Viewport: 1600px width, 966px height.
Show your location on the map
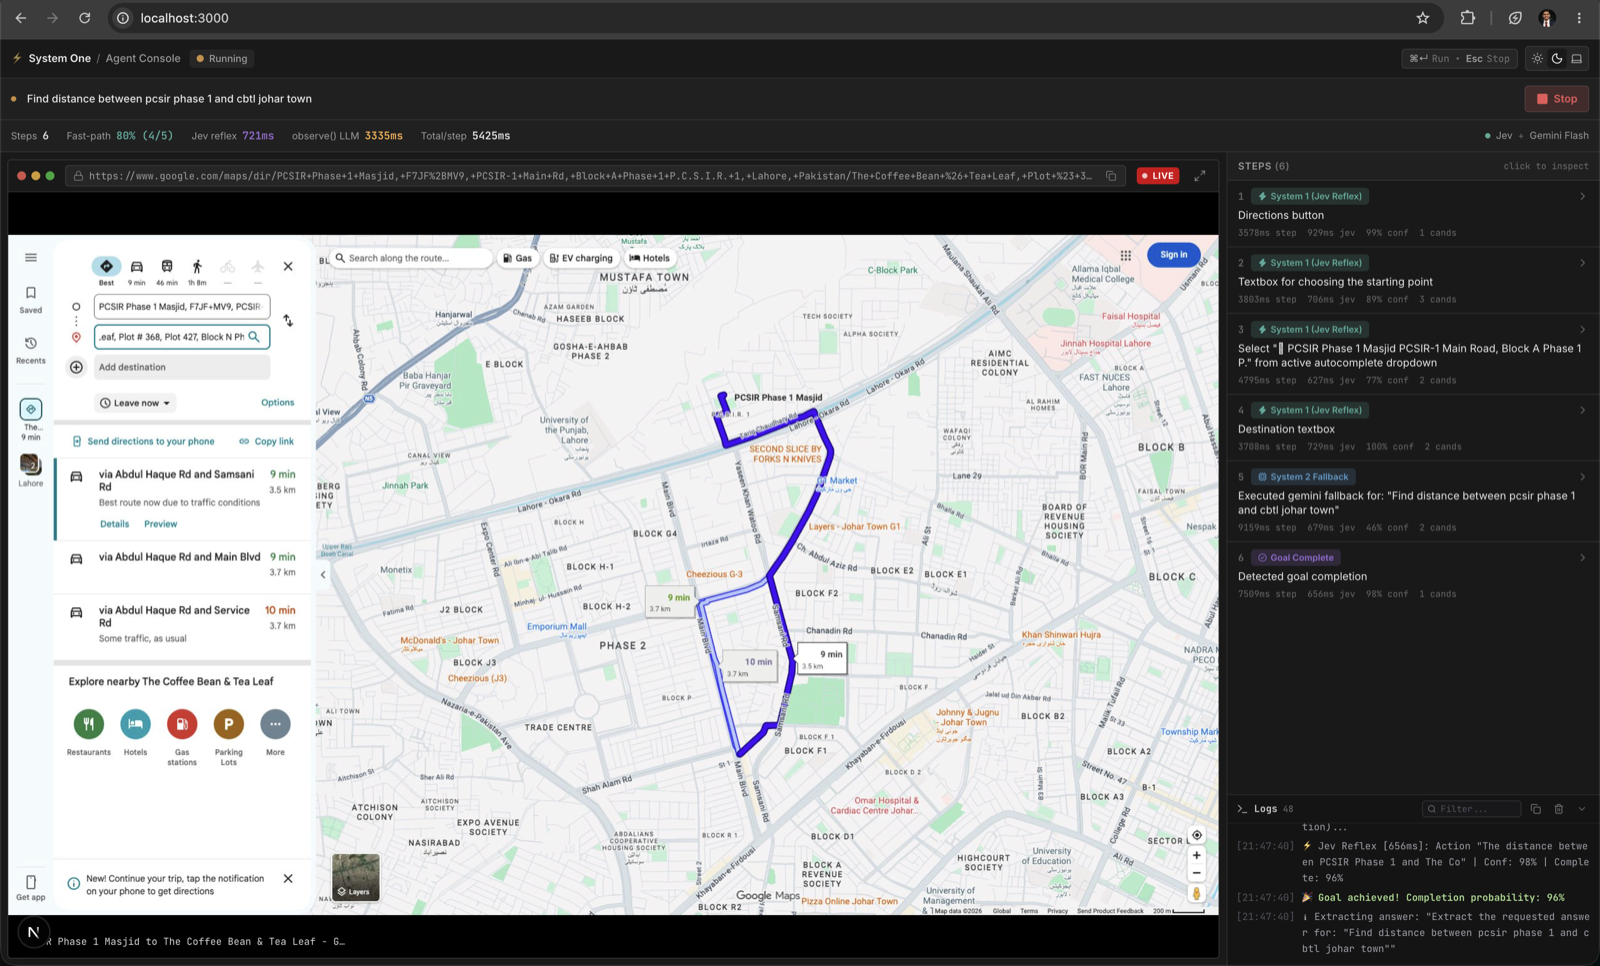point(1197,836)
